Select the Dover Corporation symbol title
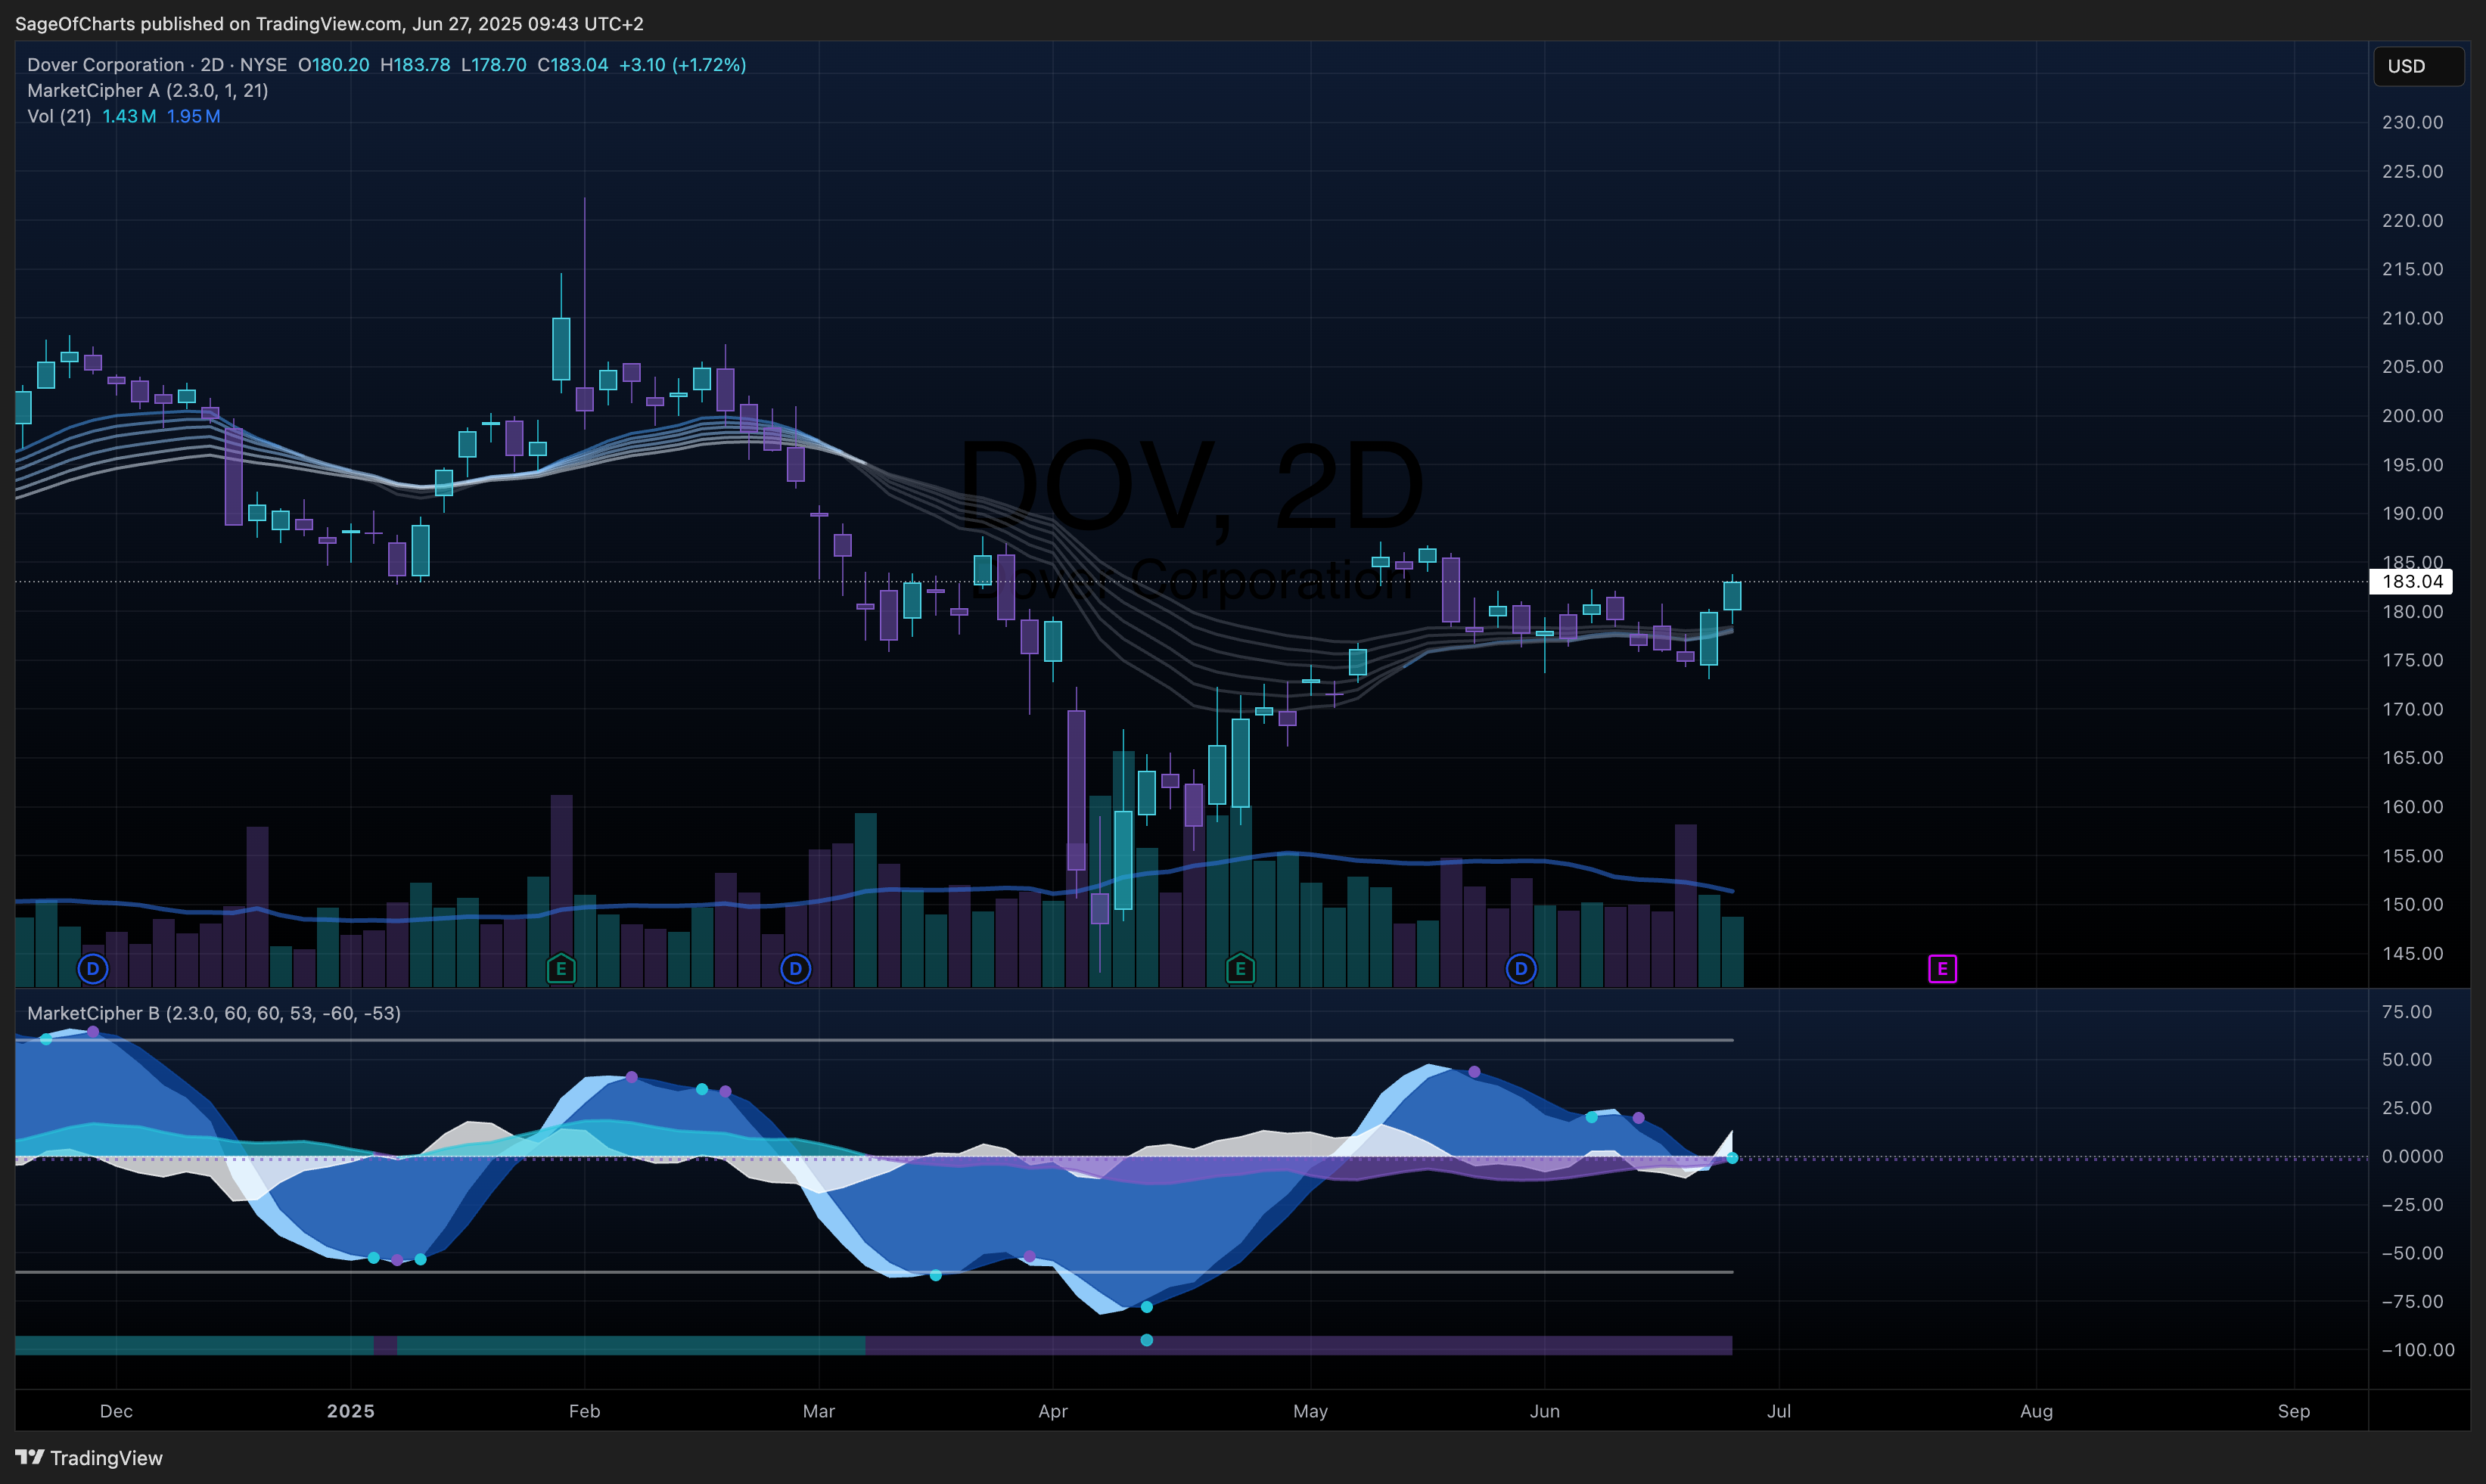 (157, 64)
